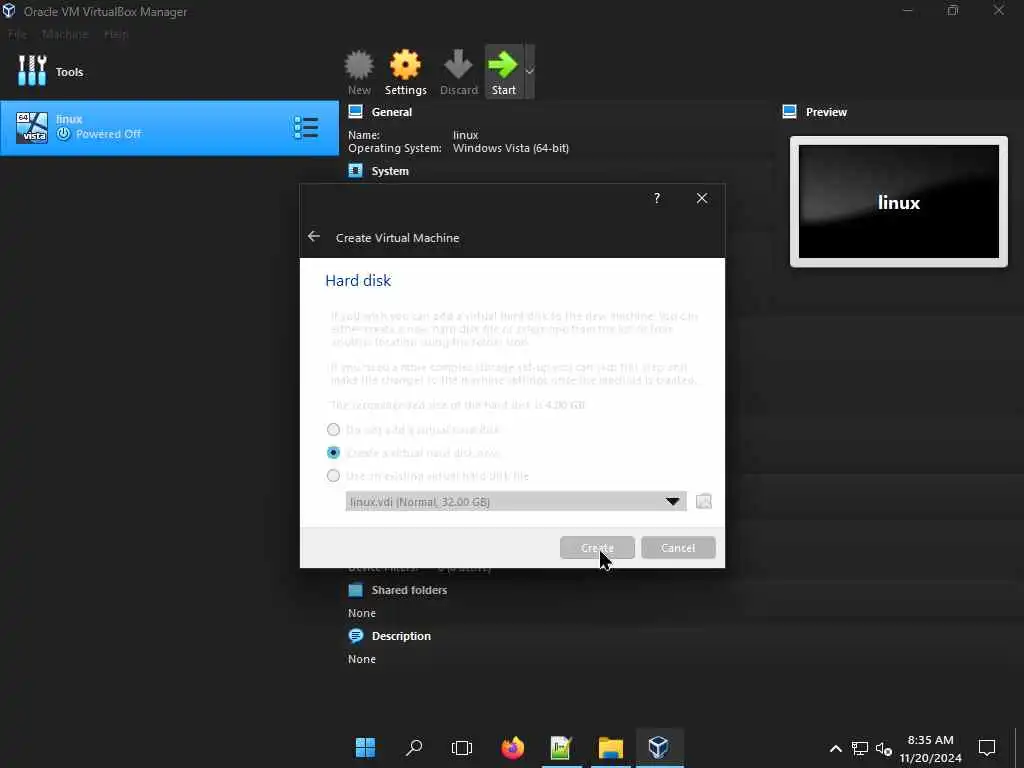
Task: Open the Tools icon in sidebar
Action: (32, 71)
